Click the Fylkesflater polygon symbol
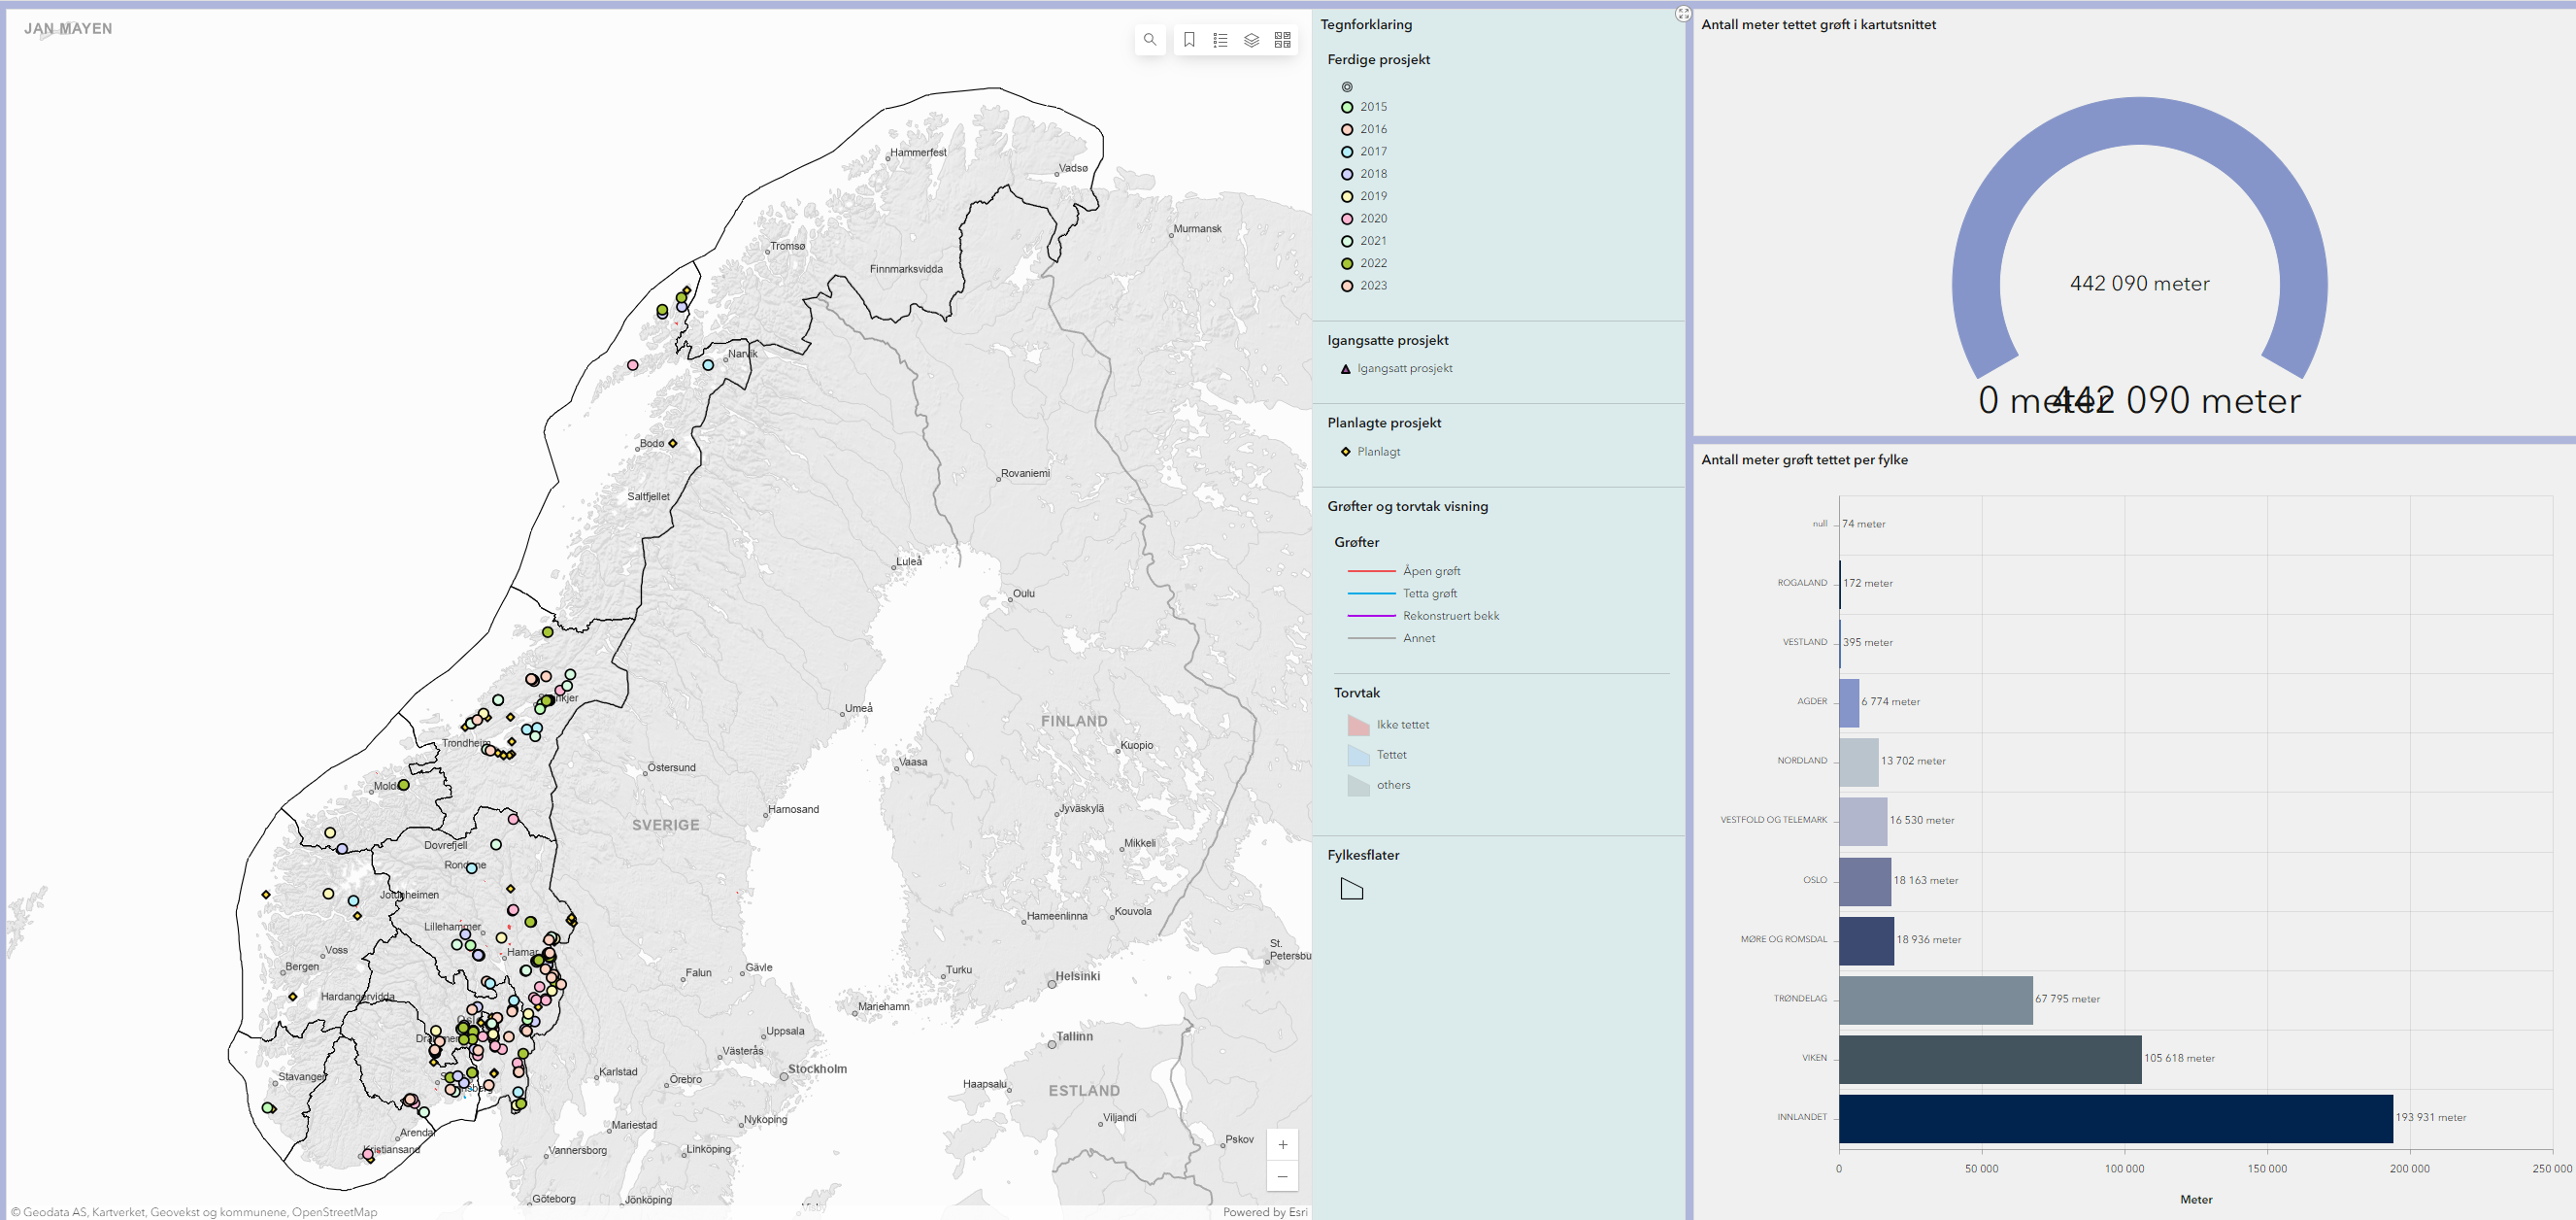 pos(1351,889)
